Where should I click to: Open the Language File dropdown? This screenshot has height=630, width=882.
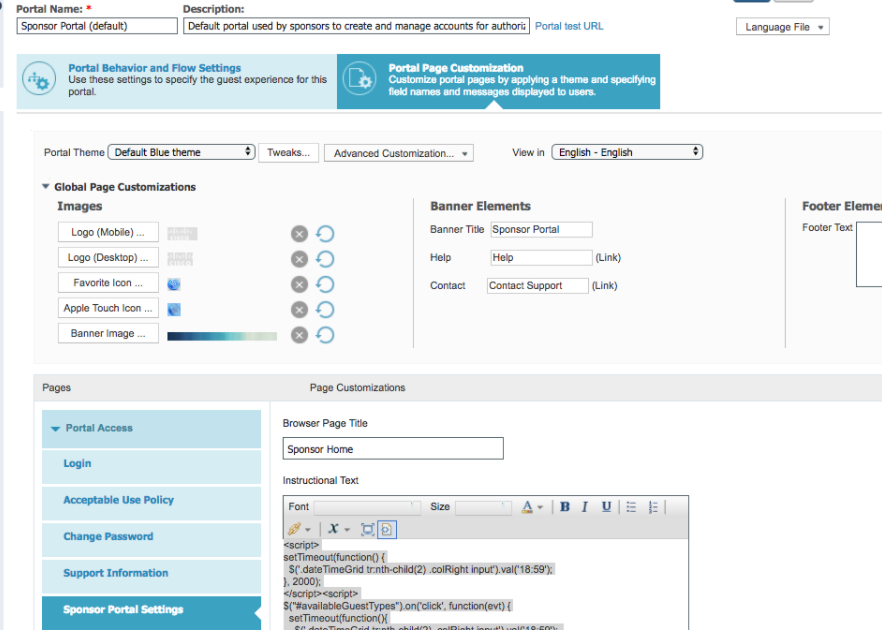782,27
